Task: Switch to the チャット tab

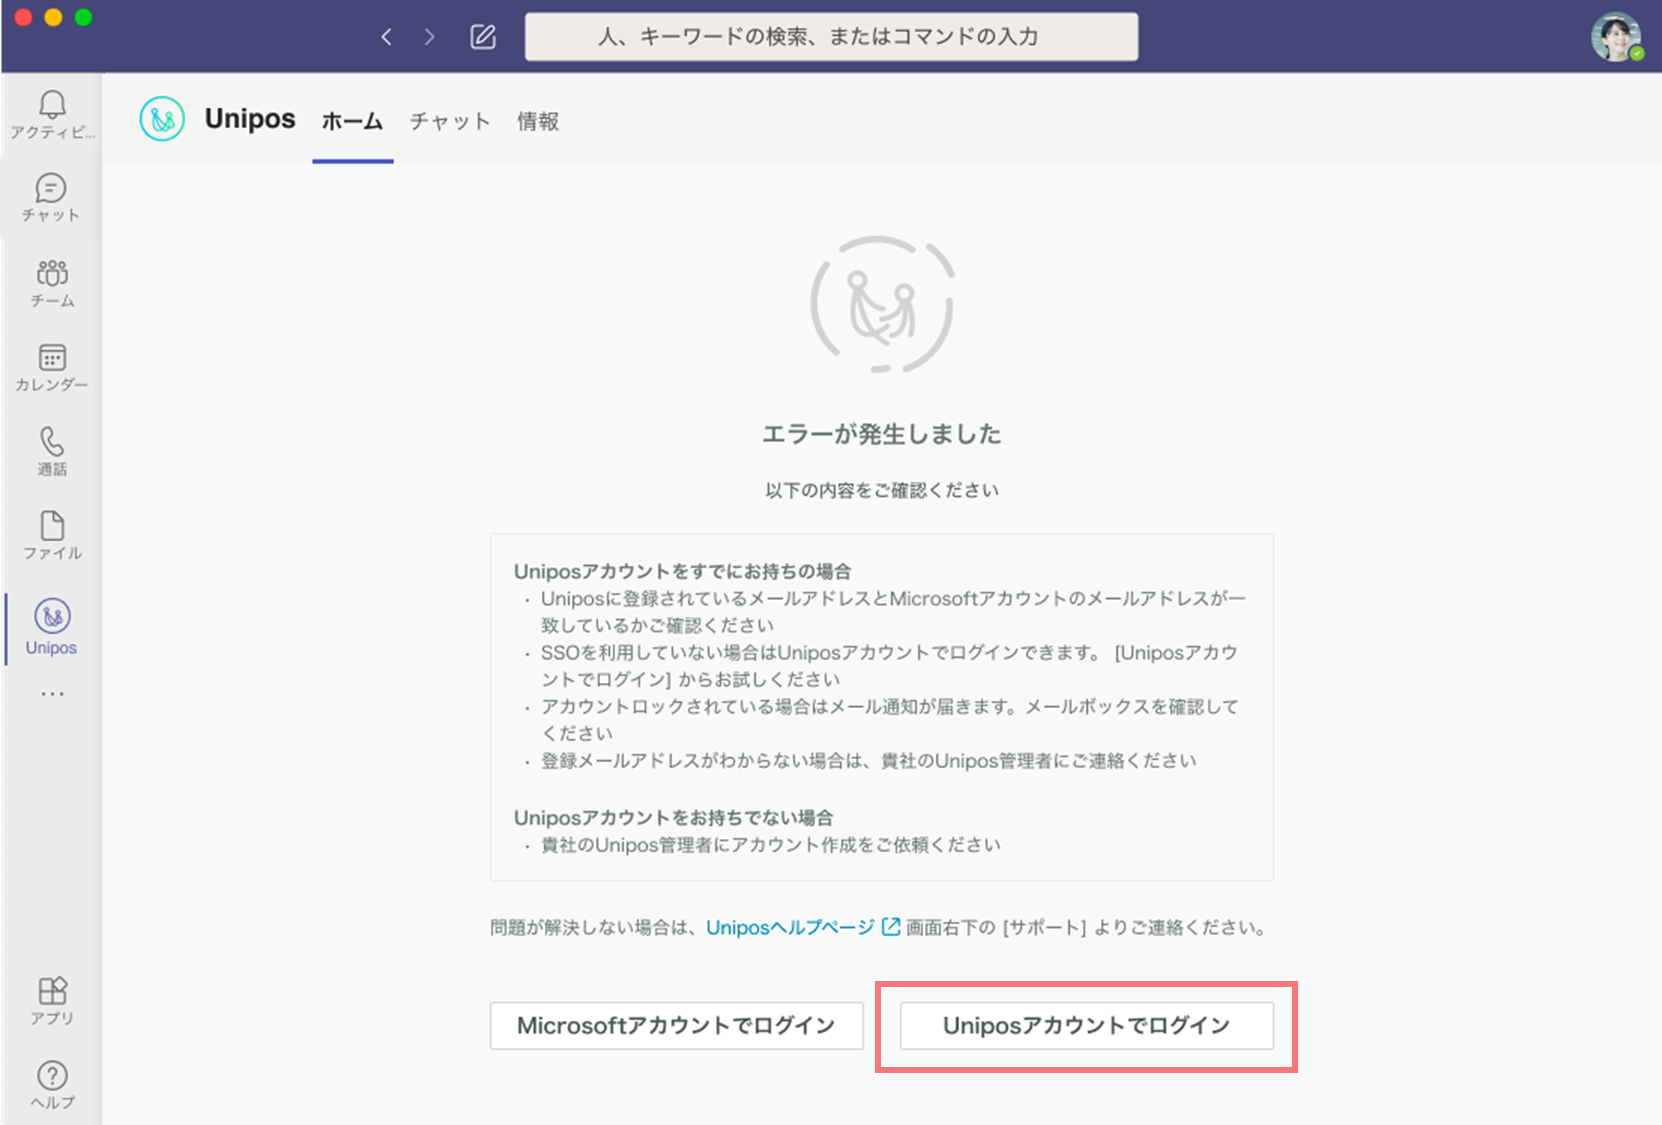Action: pos(450,122)
